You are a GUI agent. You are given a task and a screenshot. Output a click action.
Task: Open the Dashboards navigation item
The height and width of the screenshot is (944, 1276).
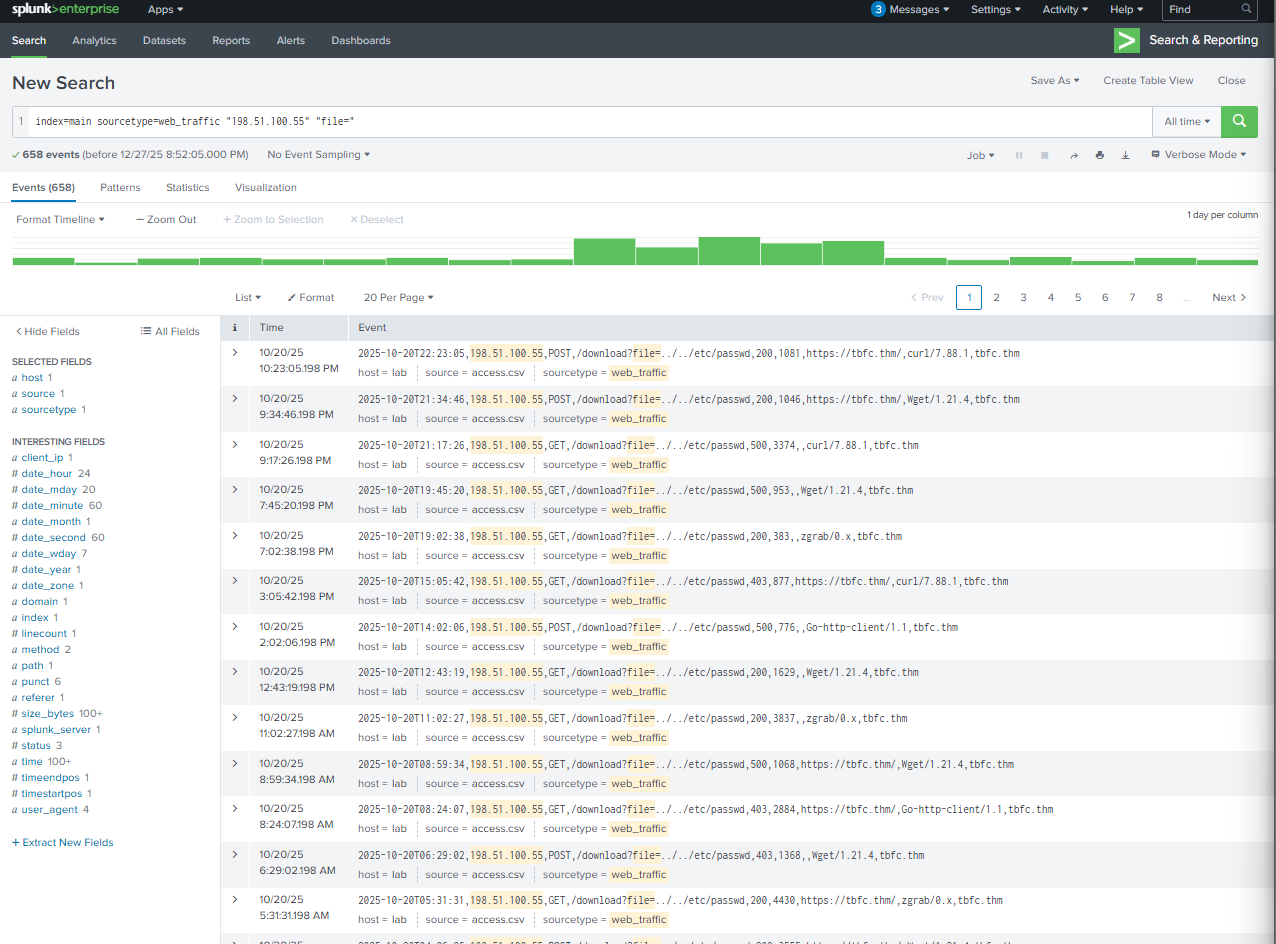(x=360, y=40)
